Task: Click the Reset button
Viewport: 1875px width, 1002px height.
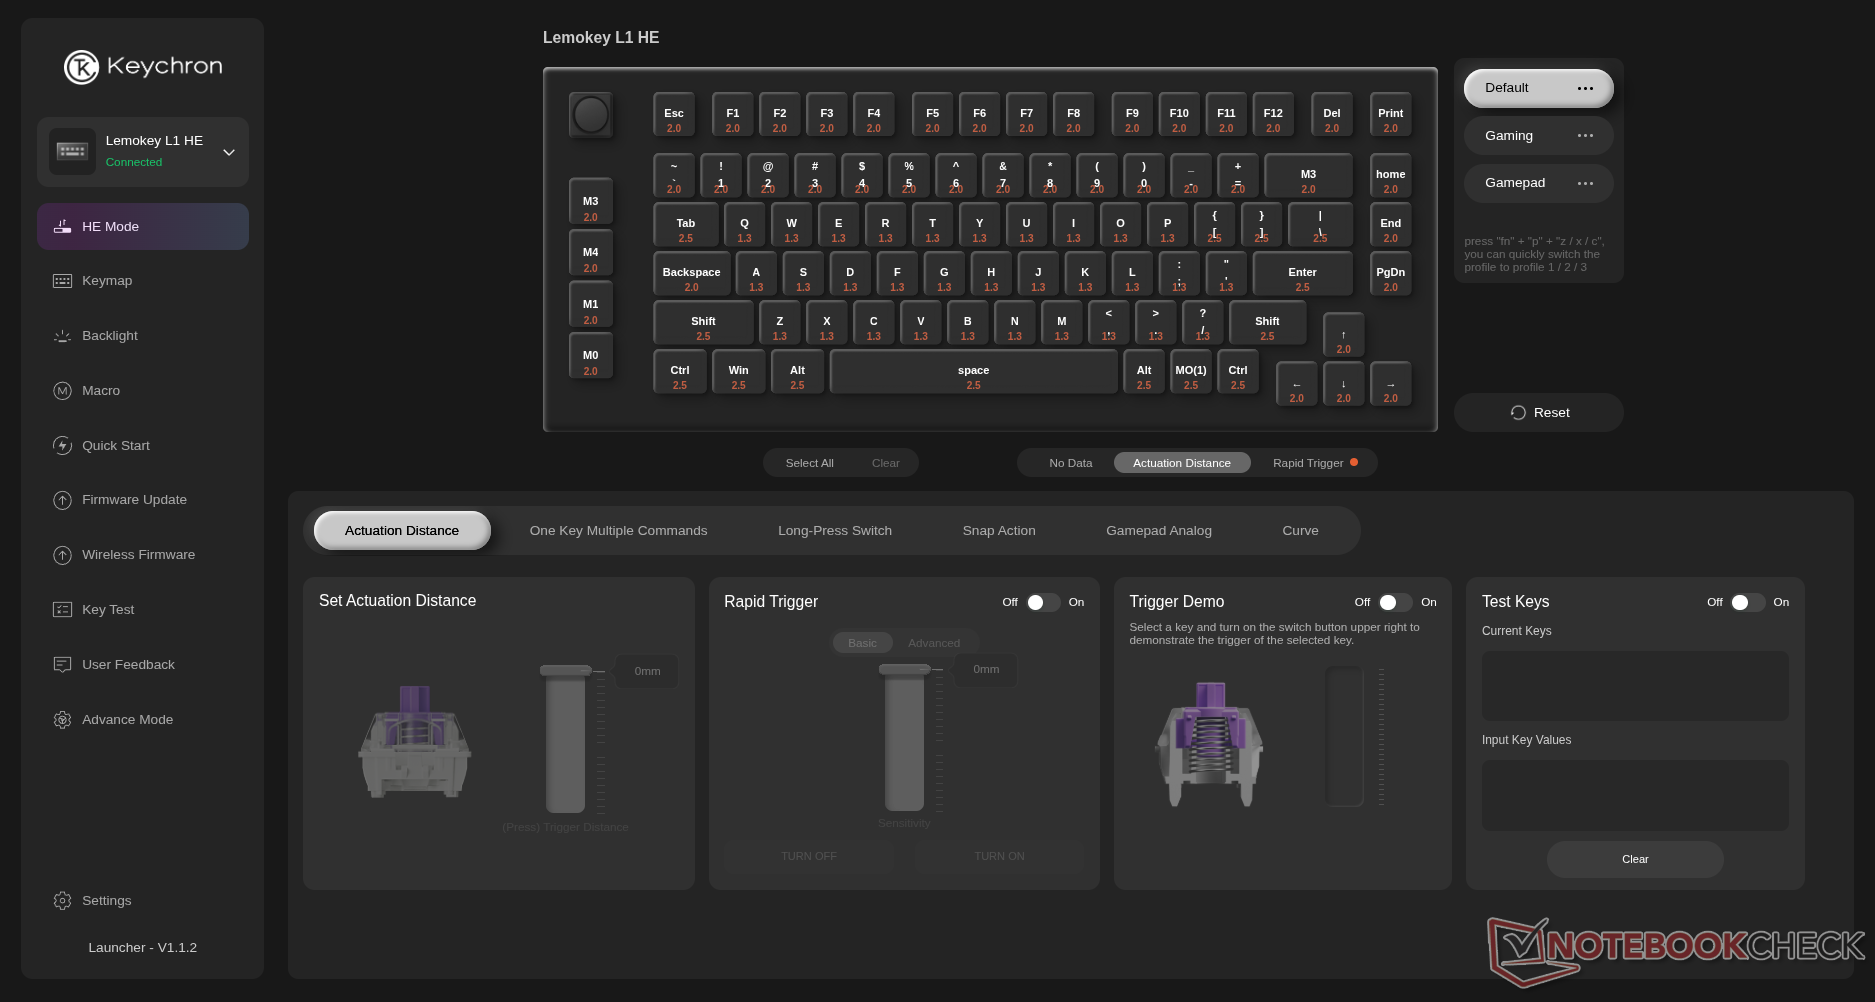Action: 1538,413
